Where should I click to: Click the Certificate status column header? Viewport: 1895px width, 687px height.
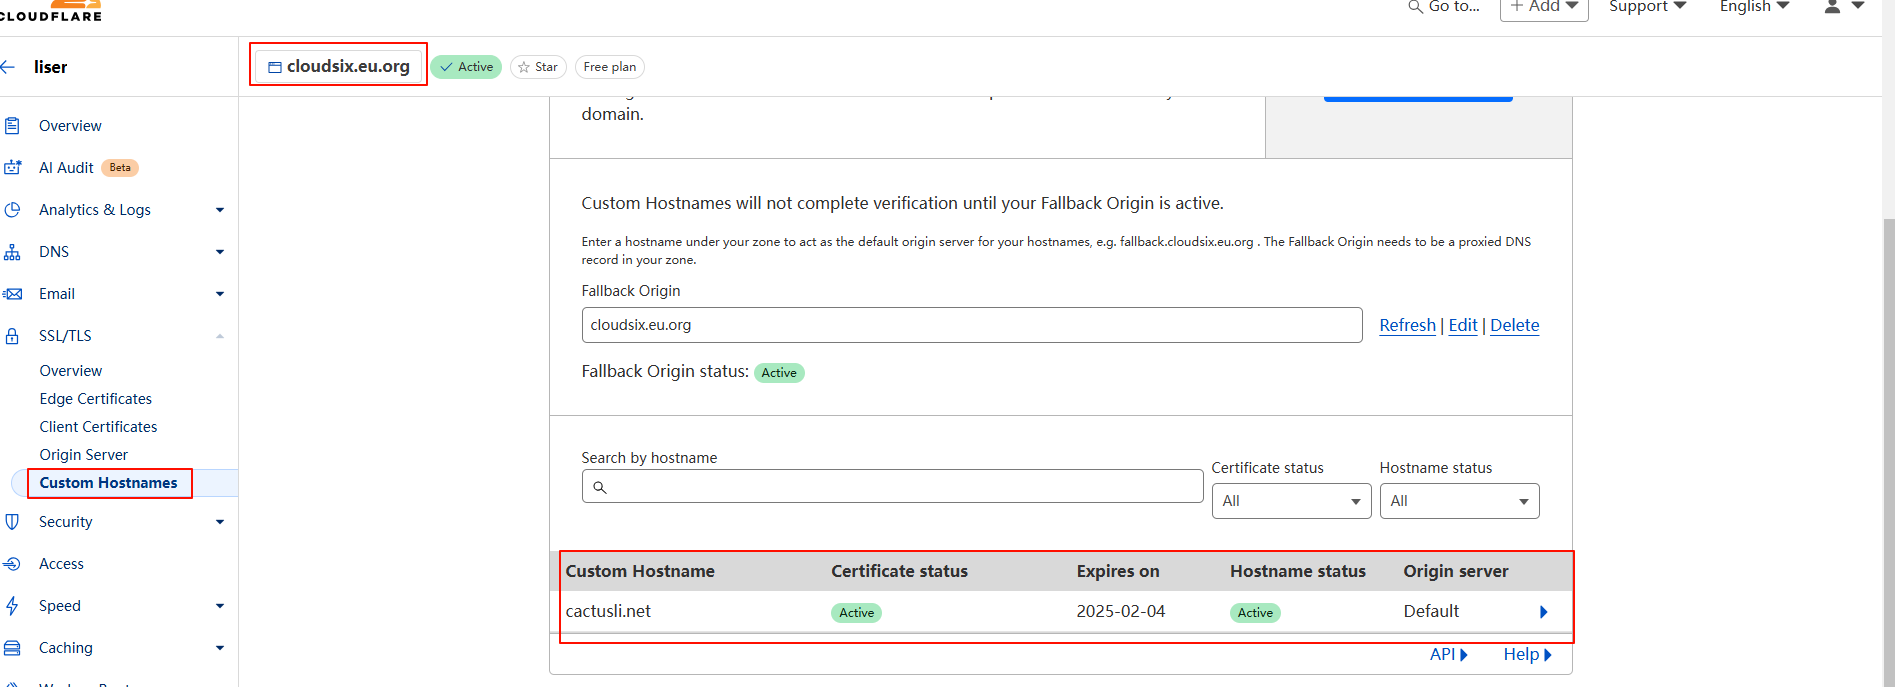pos(899,571)
